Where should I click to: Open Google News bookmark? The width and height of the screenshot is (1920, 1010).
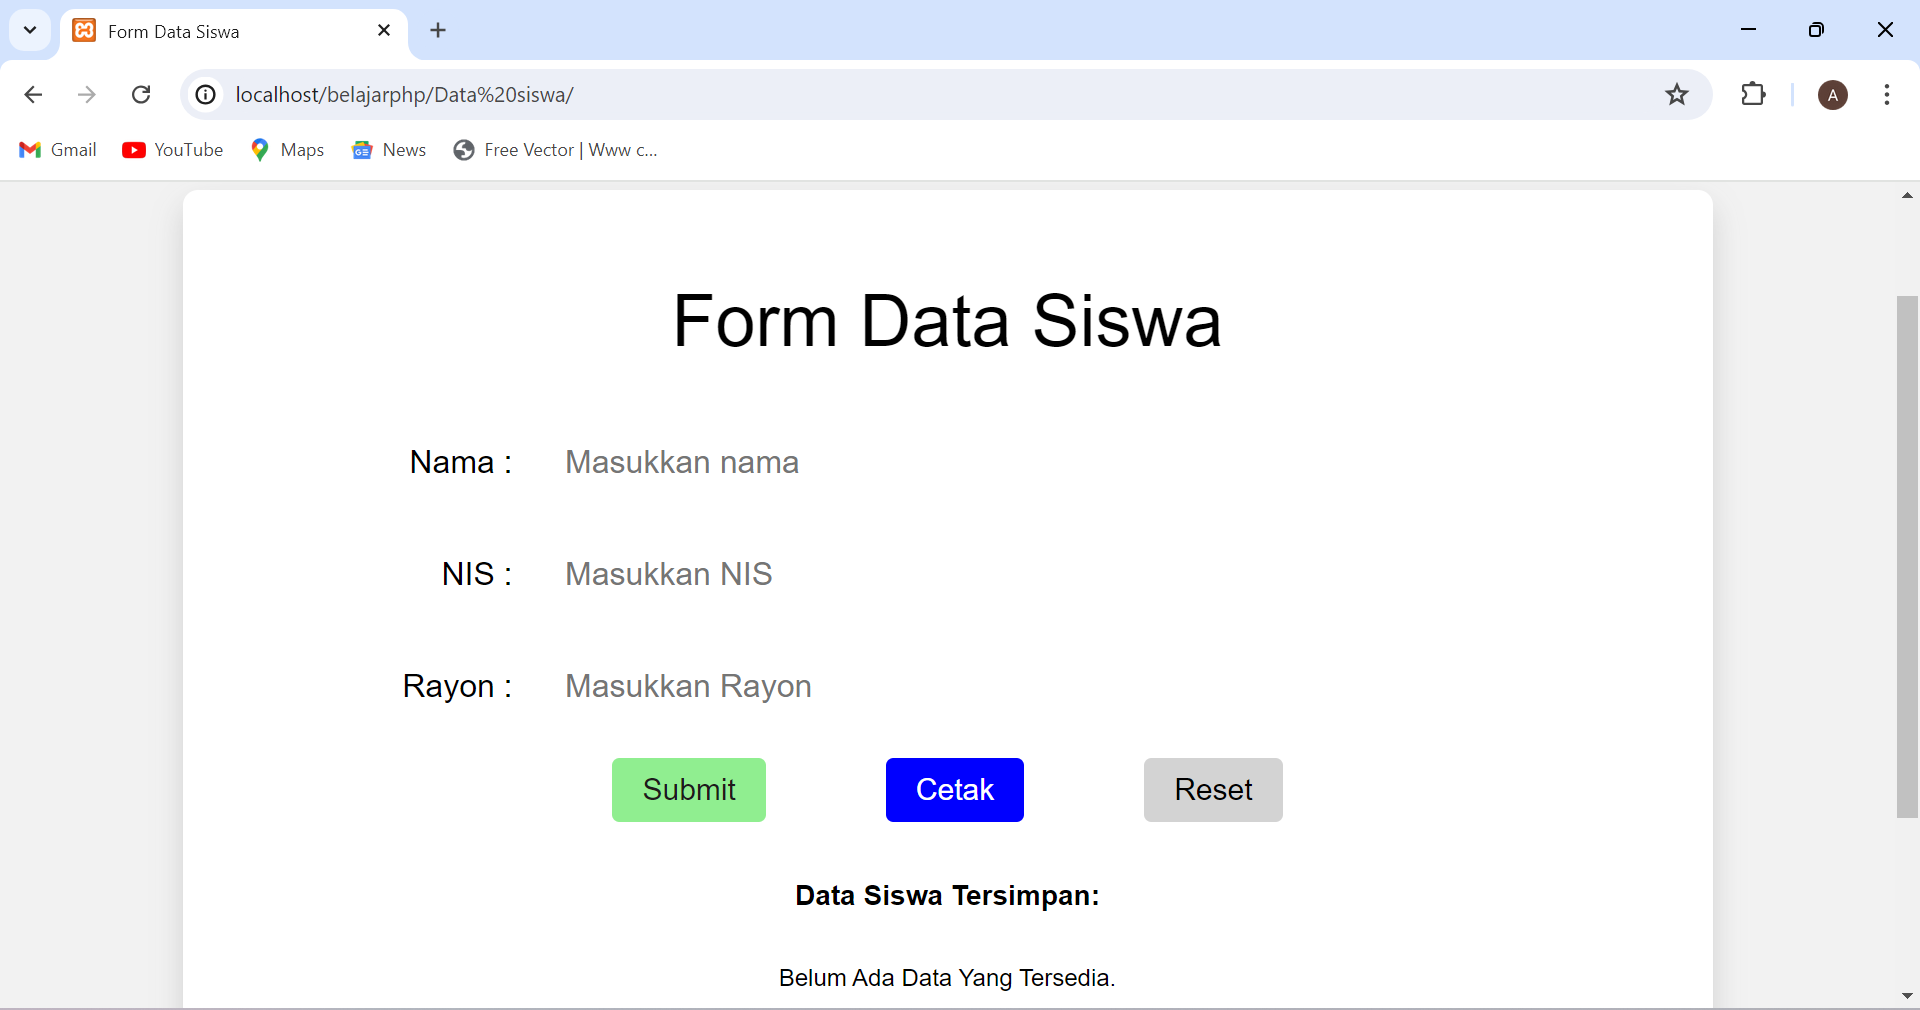389,150
